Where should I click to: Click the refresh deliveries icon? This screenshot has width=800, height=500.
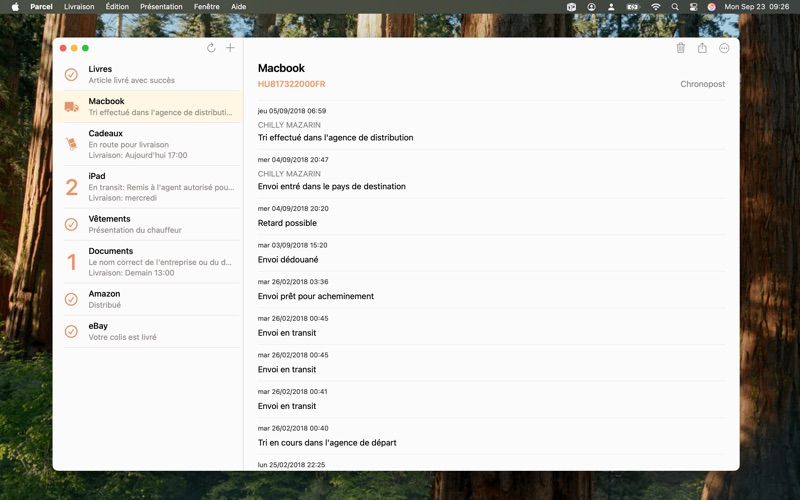coord(211,48)
